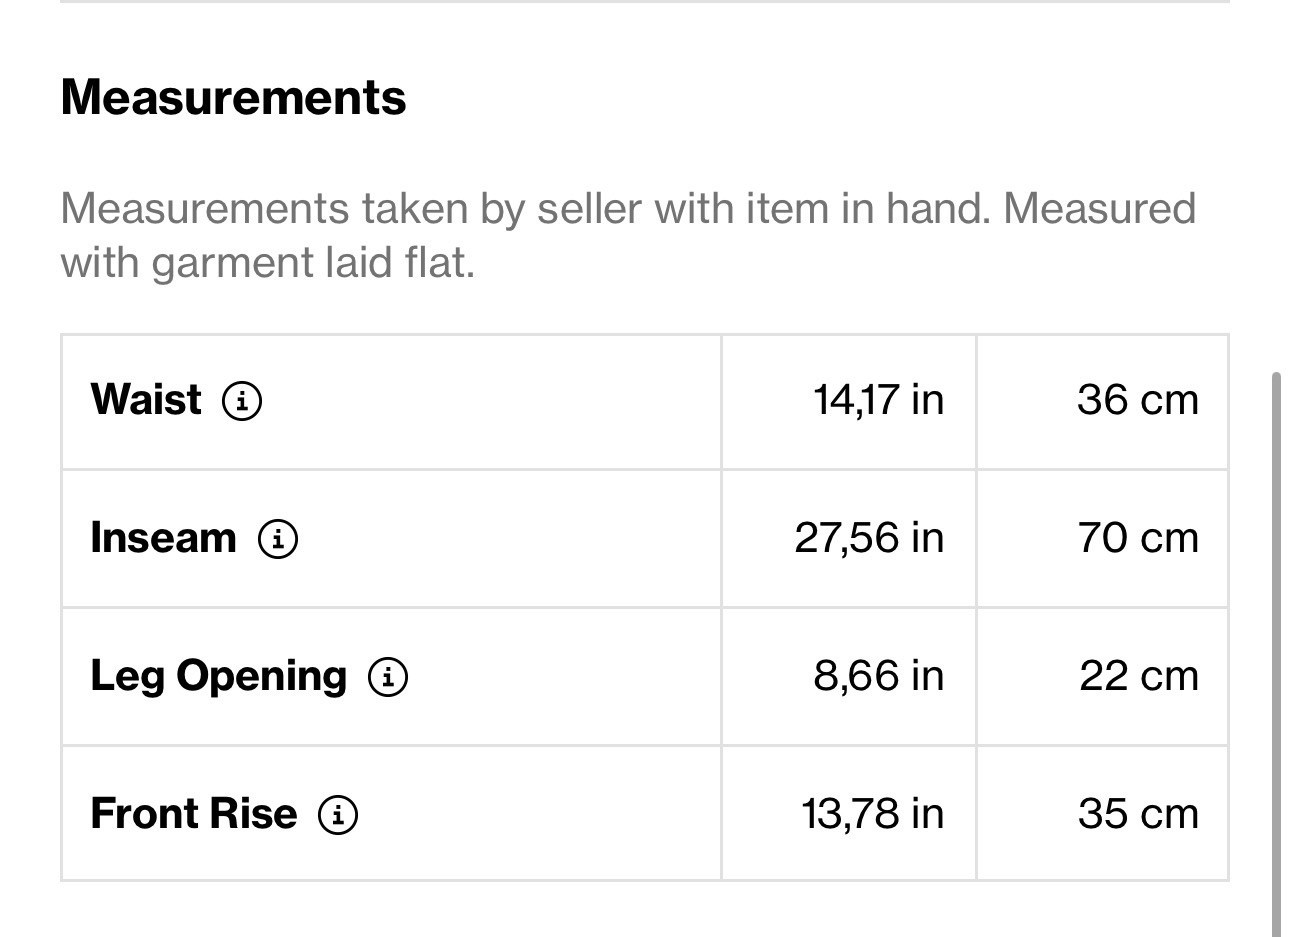1290x937 pixels.
Task: Select the Waist row label
Action: (146, 399)
